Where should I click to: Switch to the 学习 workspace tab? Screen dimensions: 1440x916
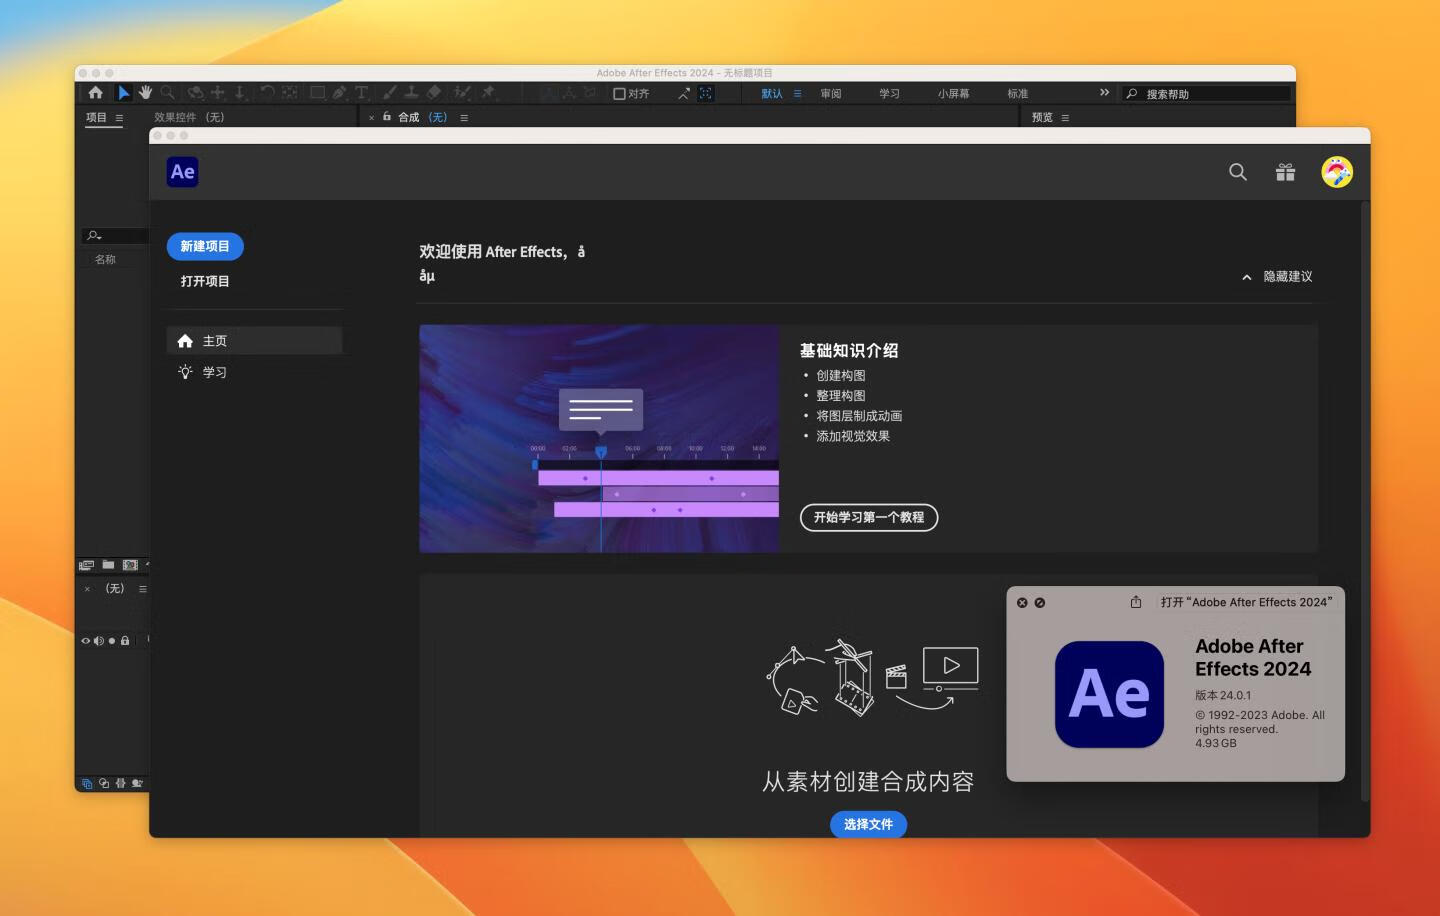click(889, 94)
